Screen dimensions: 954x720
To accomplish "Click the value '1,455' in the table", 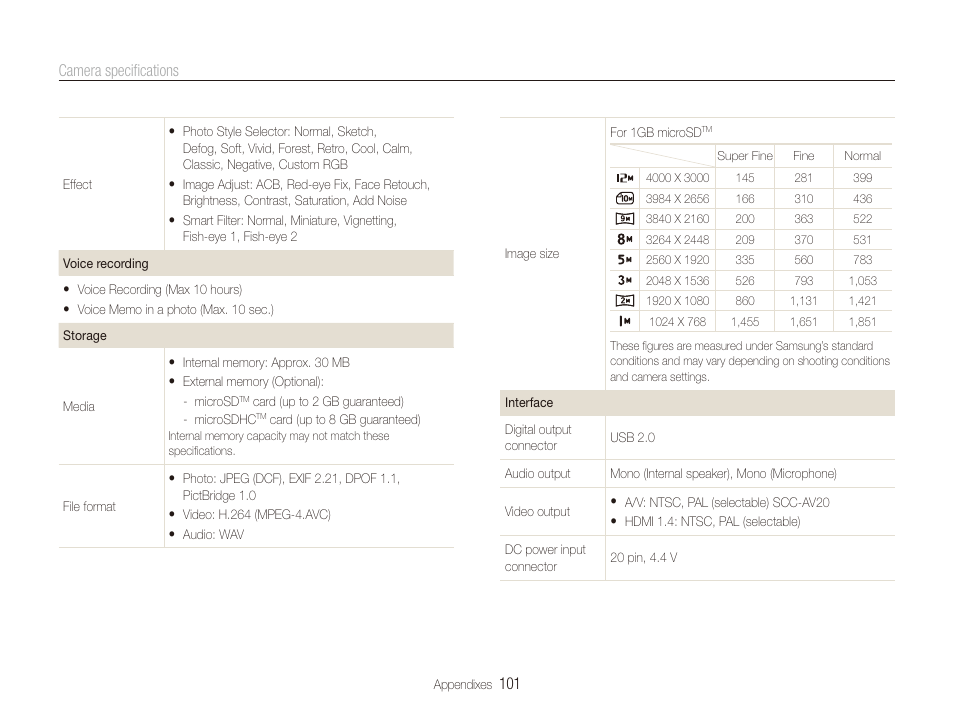I will [x=745, y=321].
